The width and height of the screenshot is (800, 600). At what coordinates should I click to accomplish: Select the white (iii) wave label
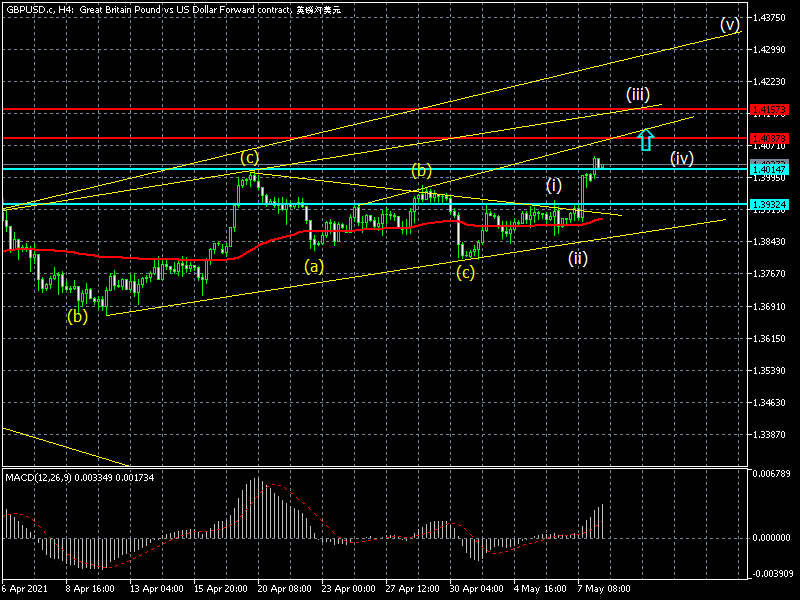[x=638, y=94]
